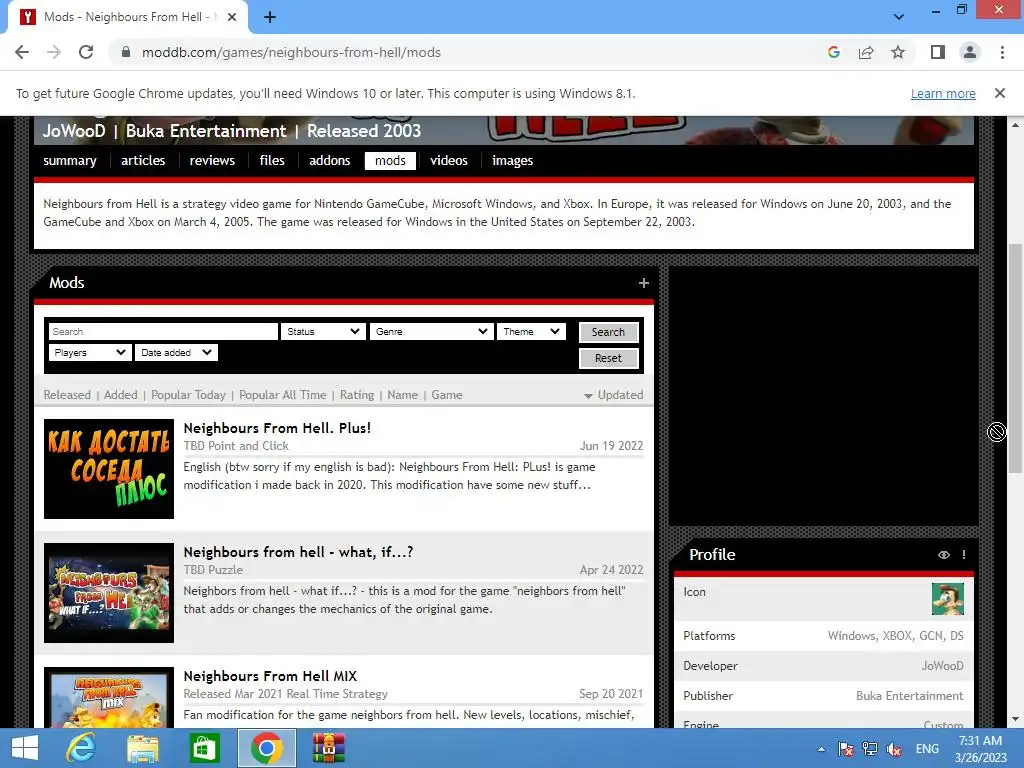Share this page via share icon
1024x768 pixels.
866,52
